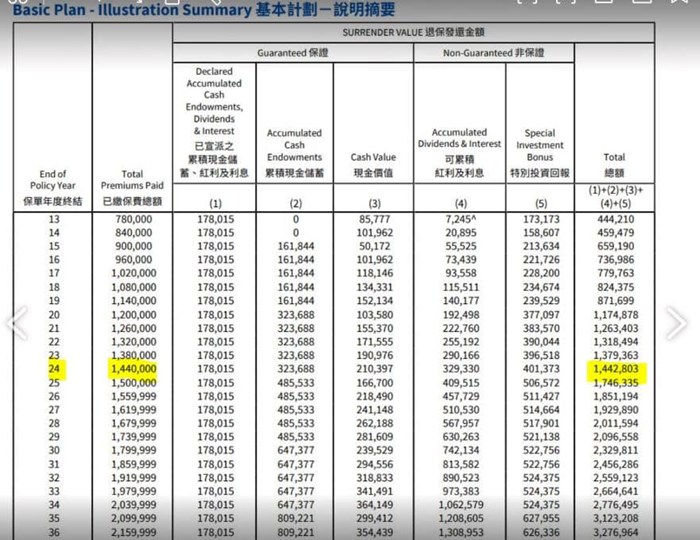Select the SURRENDER VALUE header bar

(x=413, y=33)
